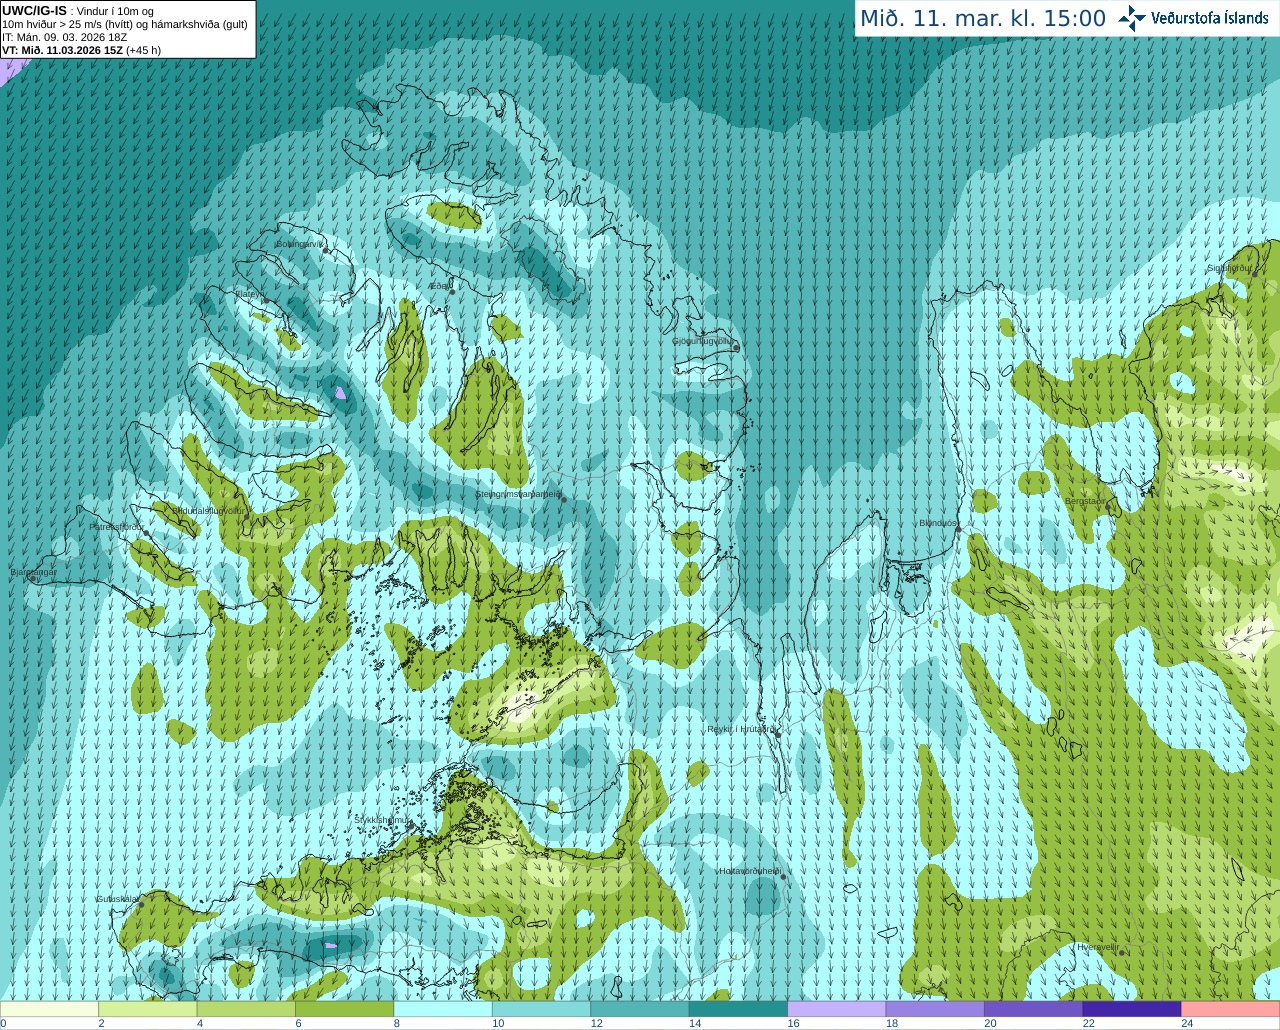1280x1030 pixels.
Task: Click the Steingrímsfjarðarheiði station label
Action: (x=517, y=494)
